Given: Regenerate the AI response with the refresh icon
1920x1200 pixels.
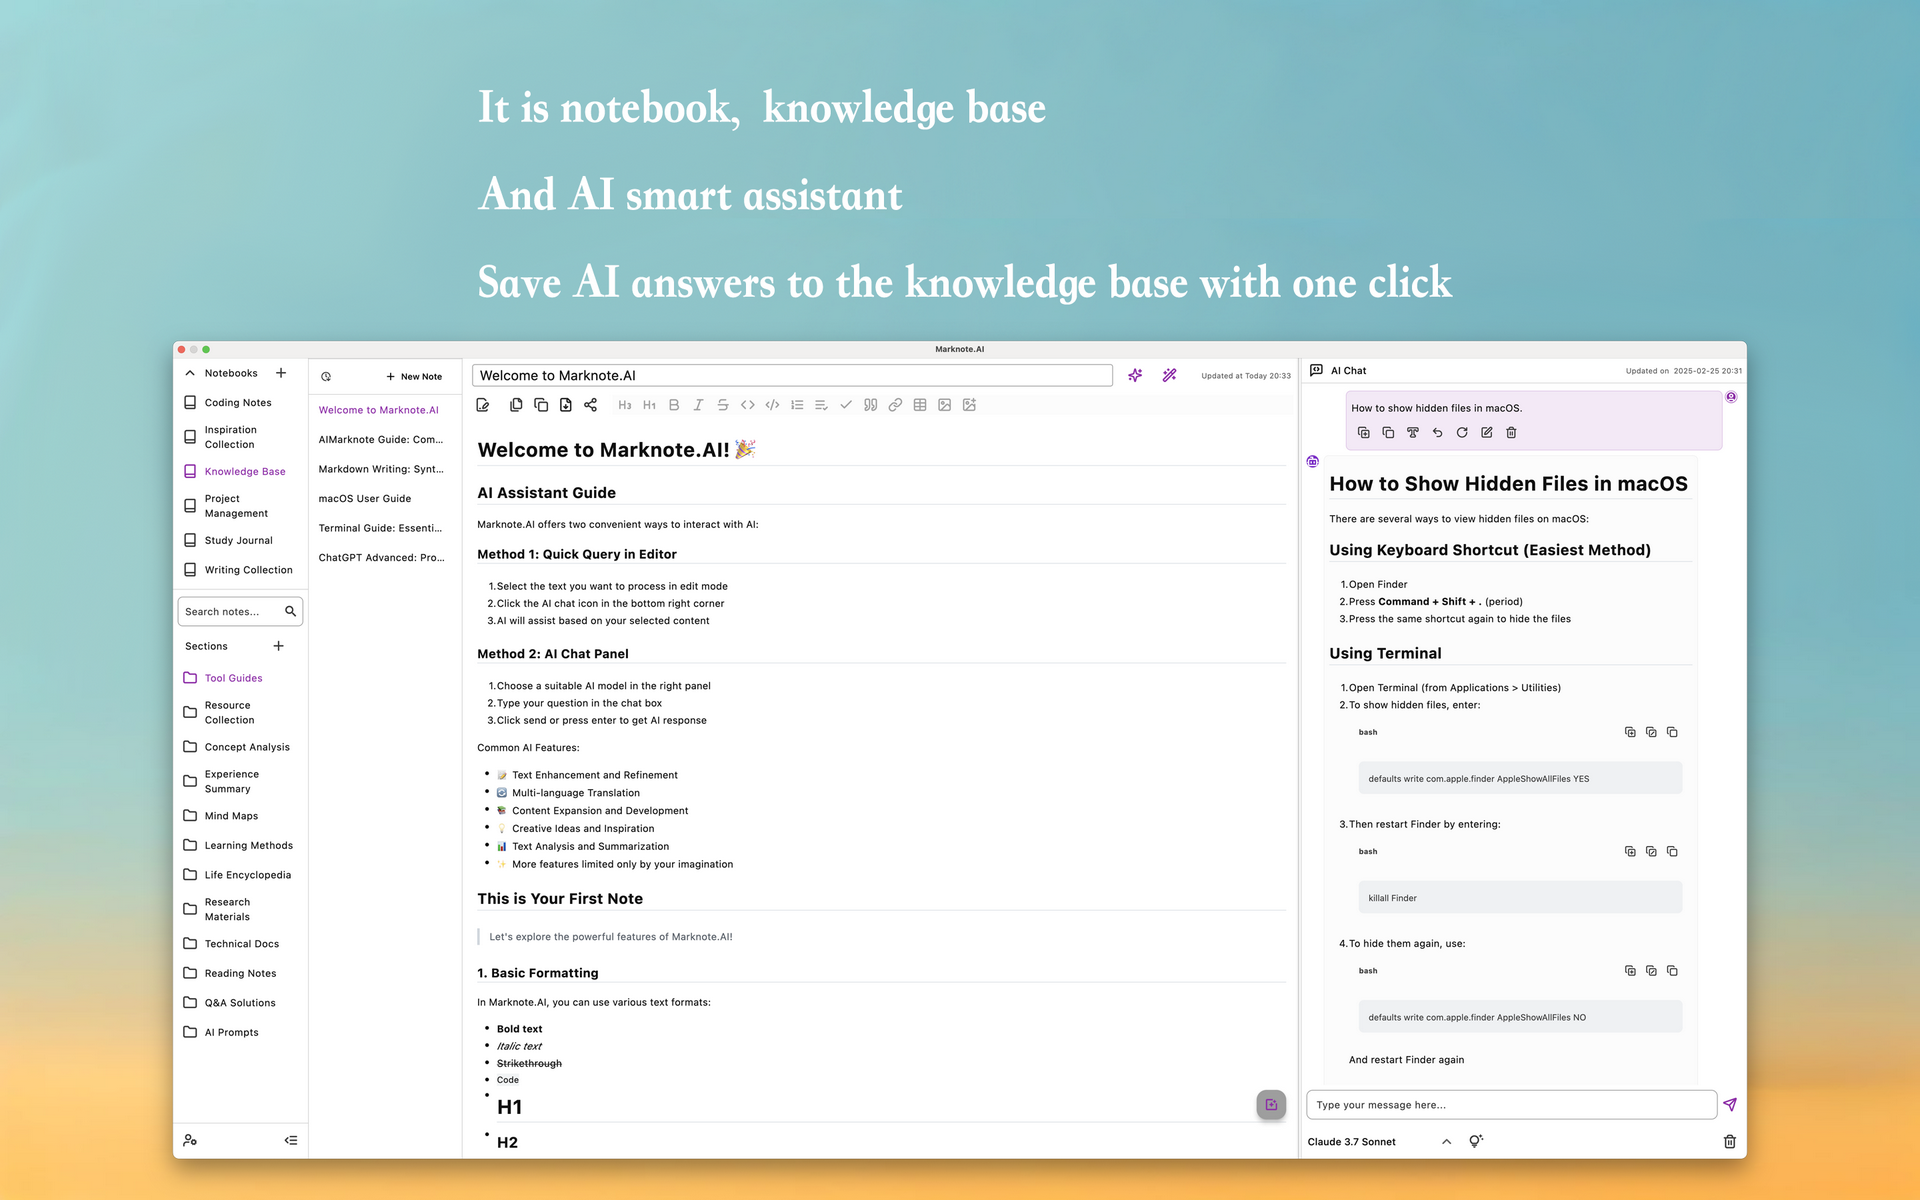Looking at the screenshot, I should click(1462, 432).
